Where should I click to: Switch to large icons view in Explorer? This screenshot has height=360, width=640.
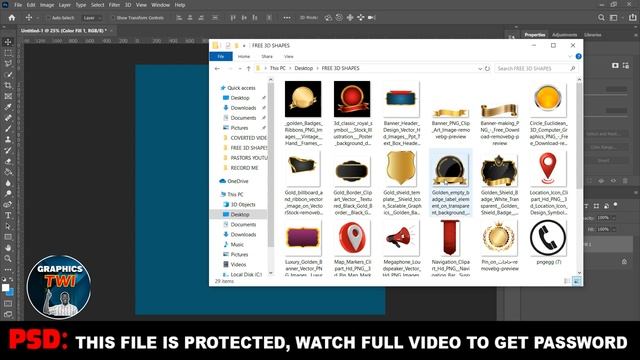click(x=577, y=281)
